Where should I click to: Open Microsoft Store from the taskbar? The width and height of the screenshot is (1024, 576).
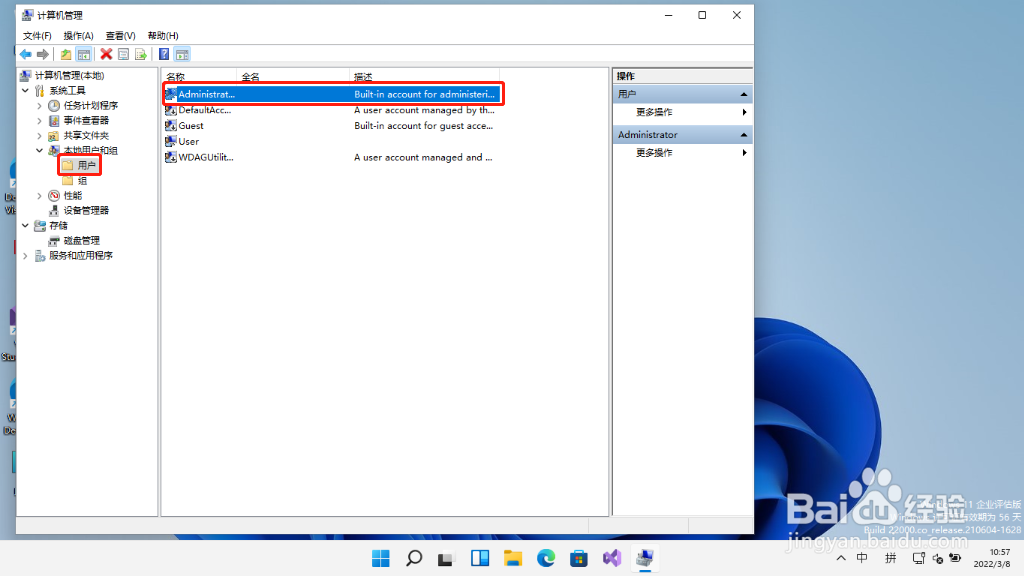point(579,558)
